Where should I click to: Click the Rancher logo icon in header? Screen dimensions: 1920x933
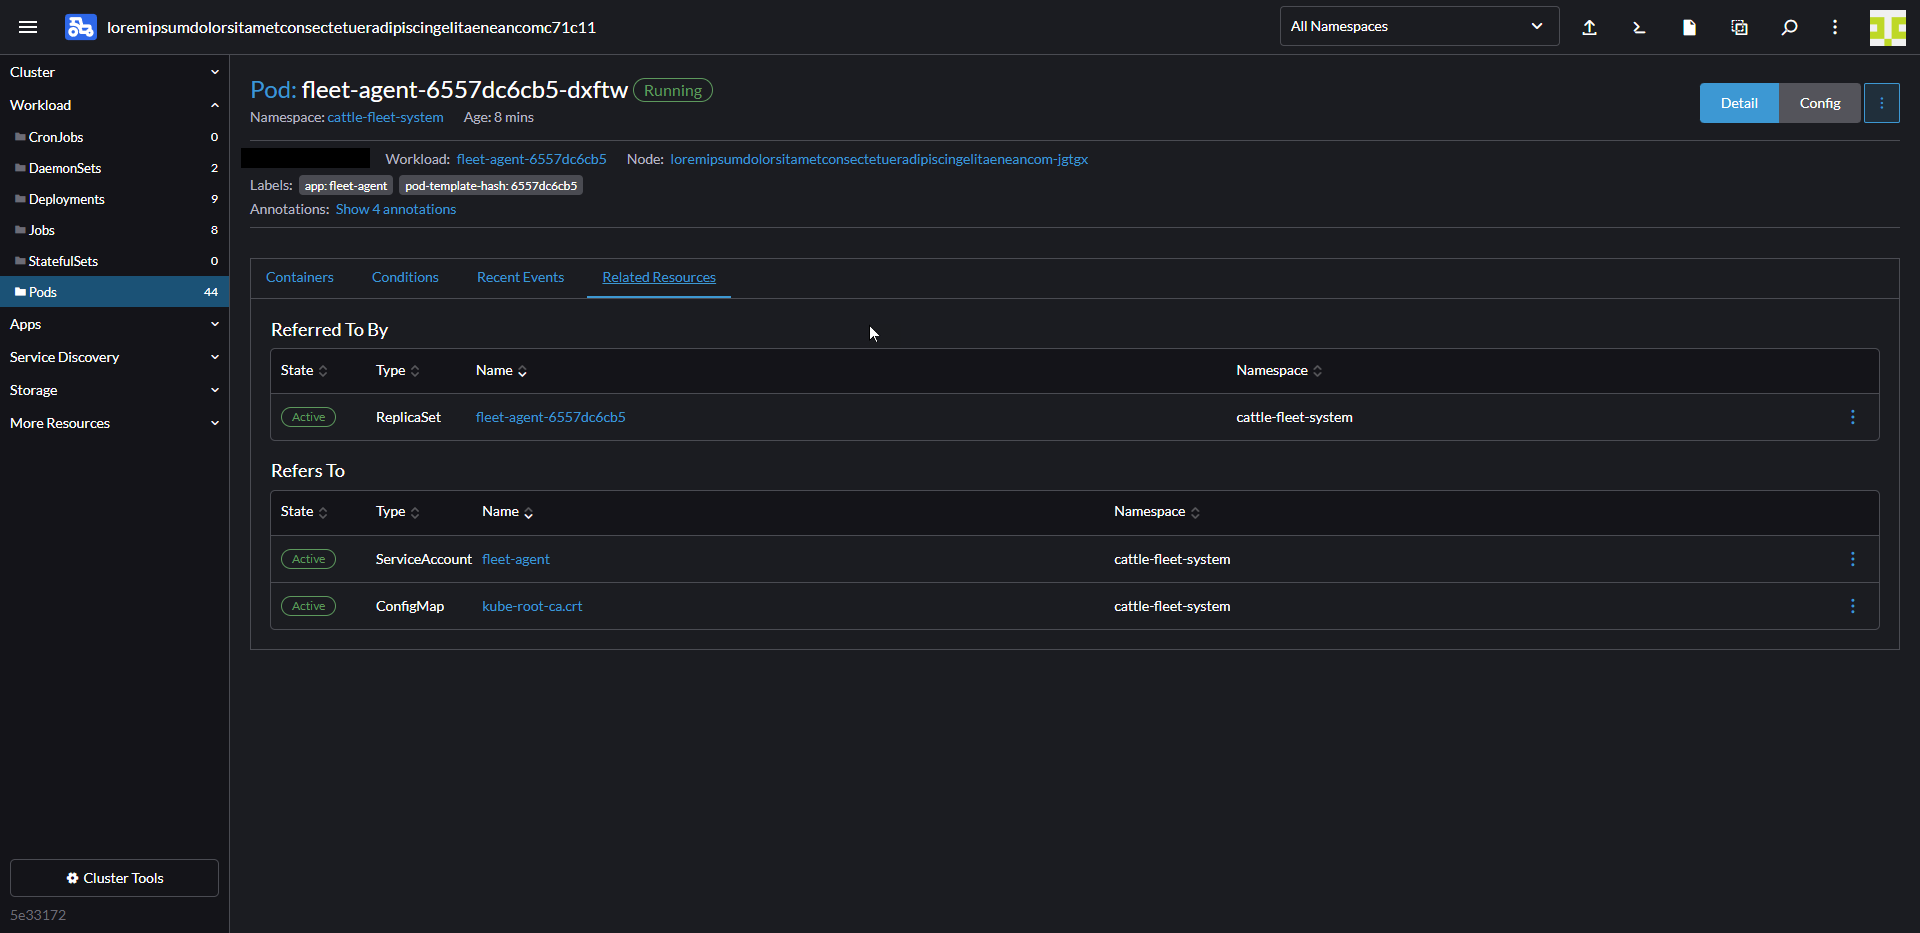(x=80, y=27)
